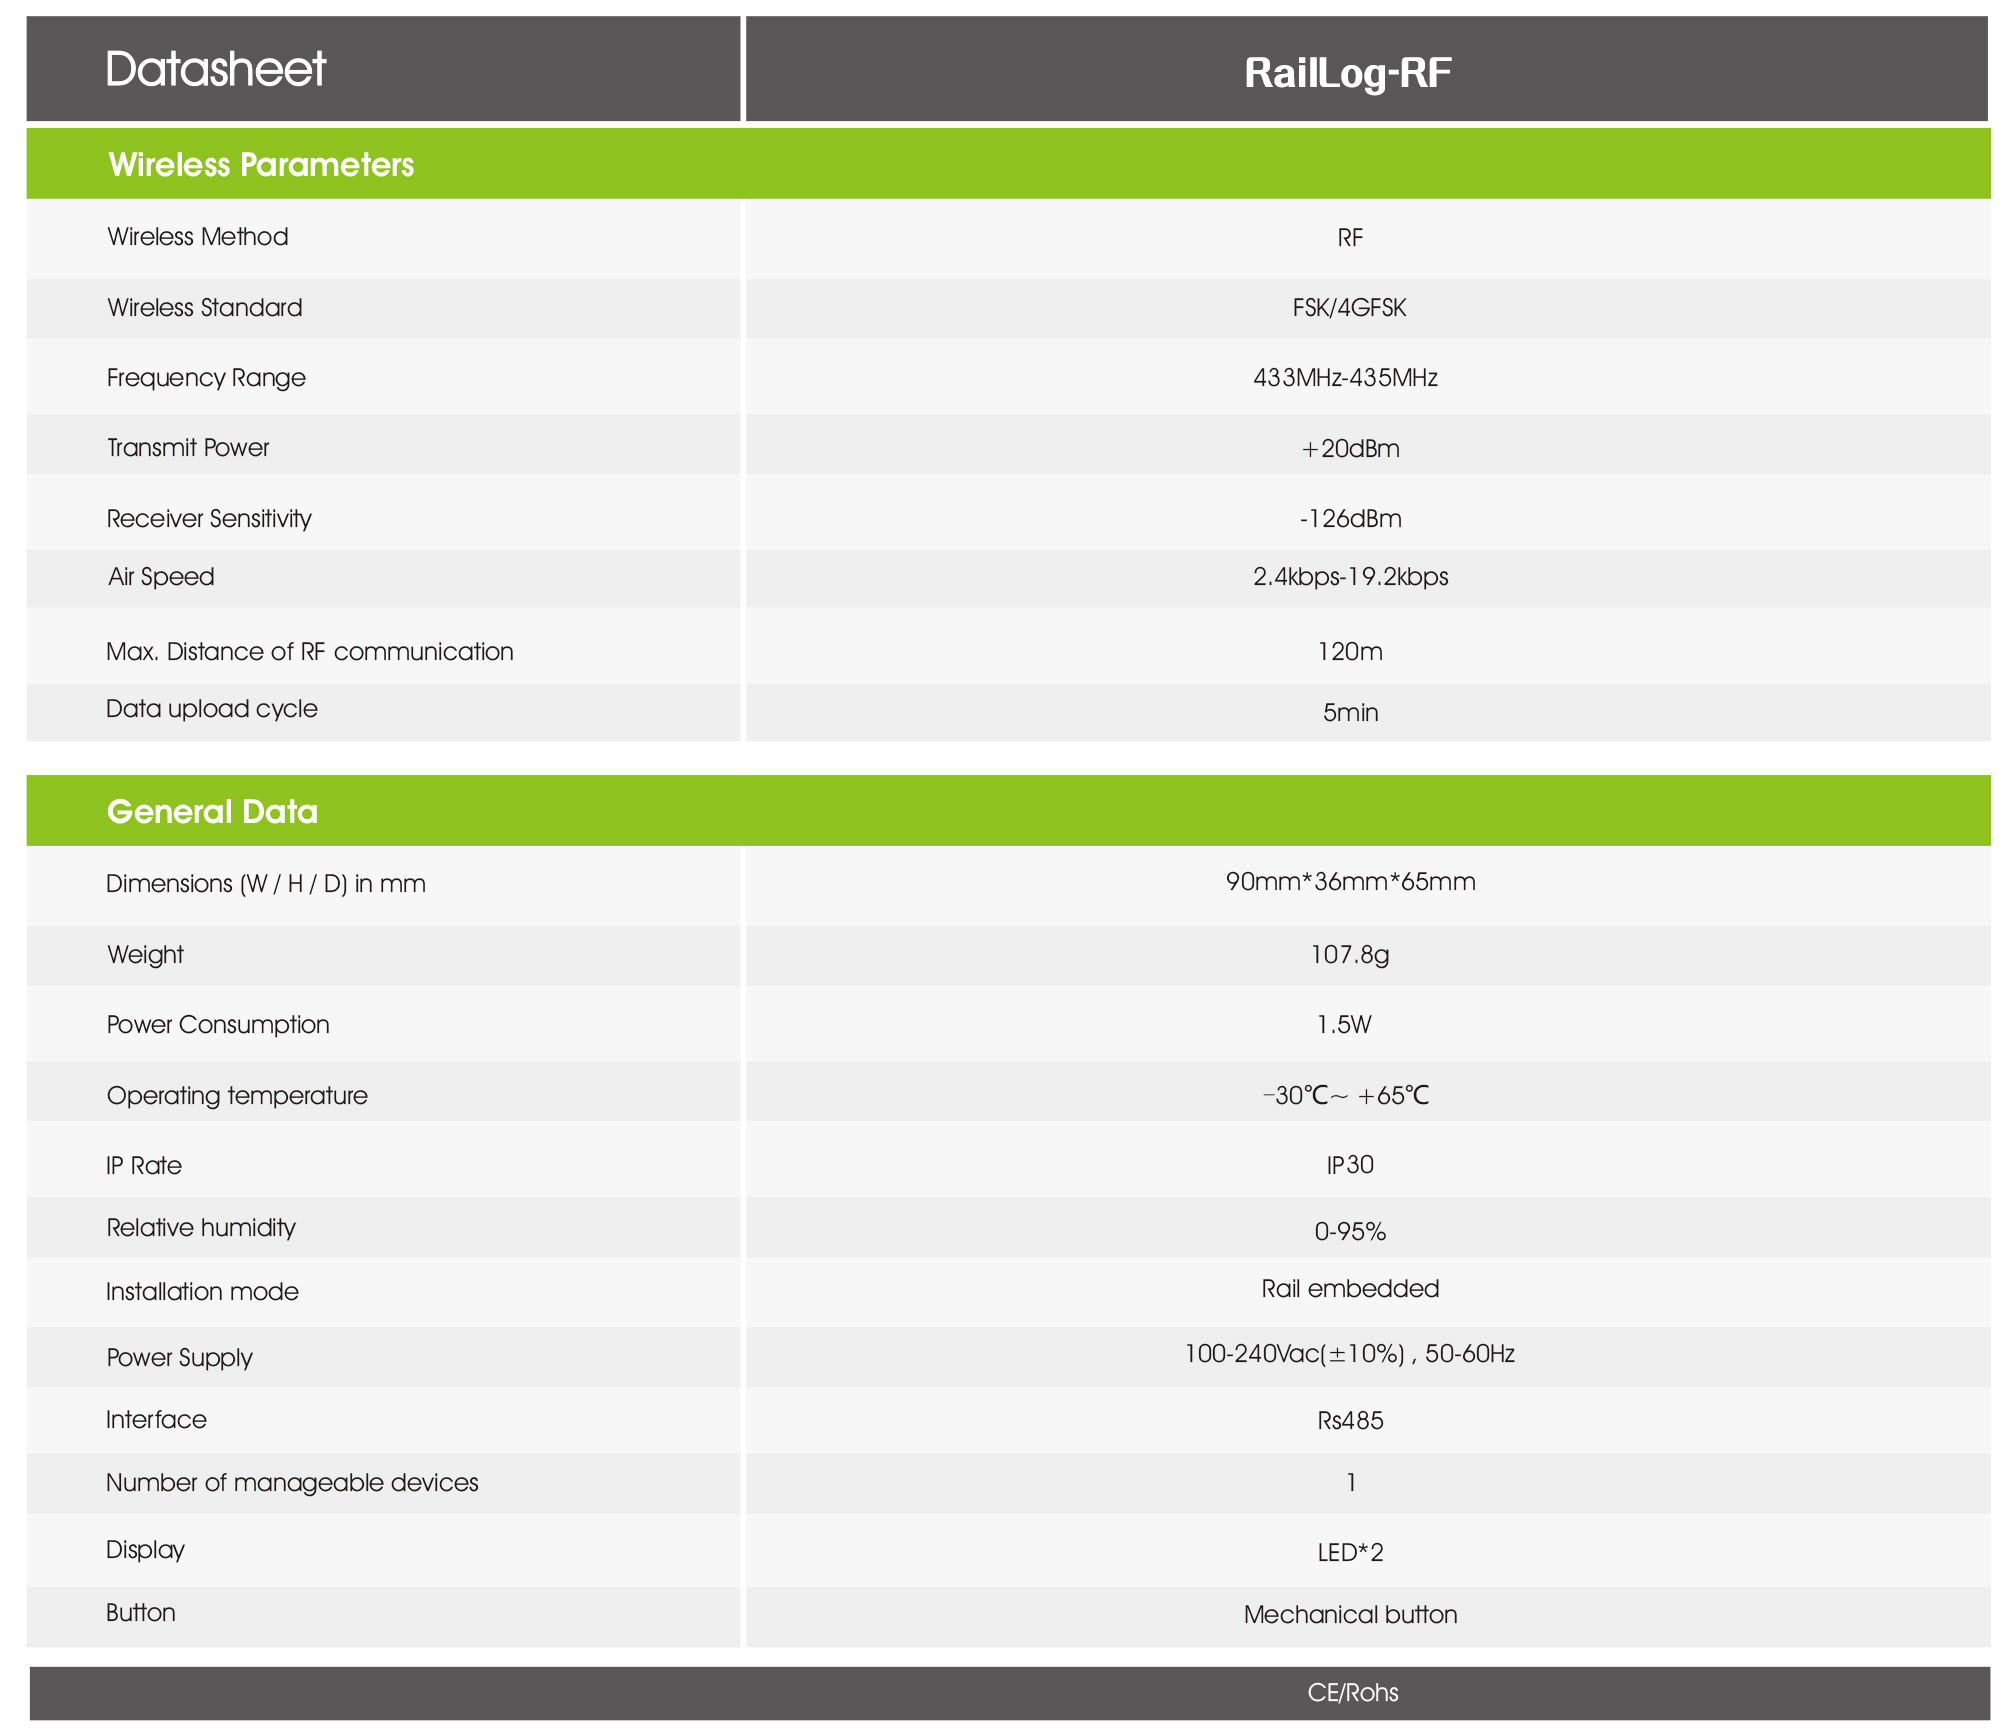The height and width of the screenshot is (1734, 2011).
Task: Click the FSK/4GFSK wireless standard value
Action: 1349,308
